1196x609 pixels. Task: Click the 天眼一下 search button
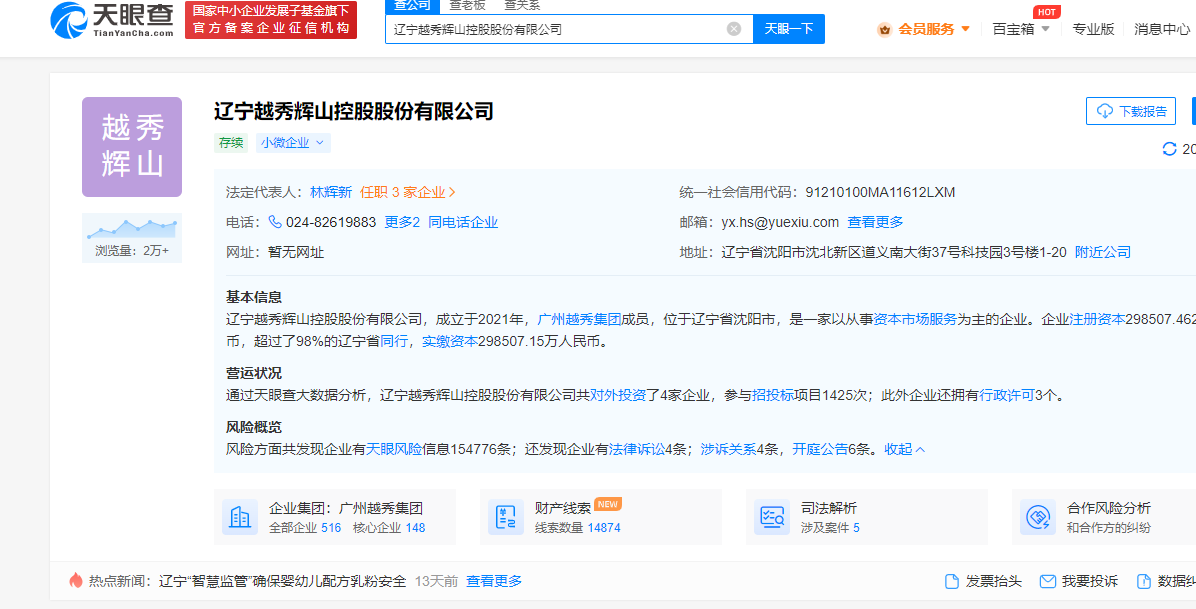[789, 29]
